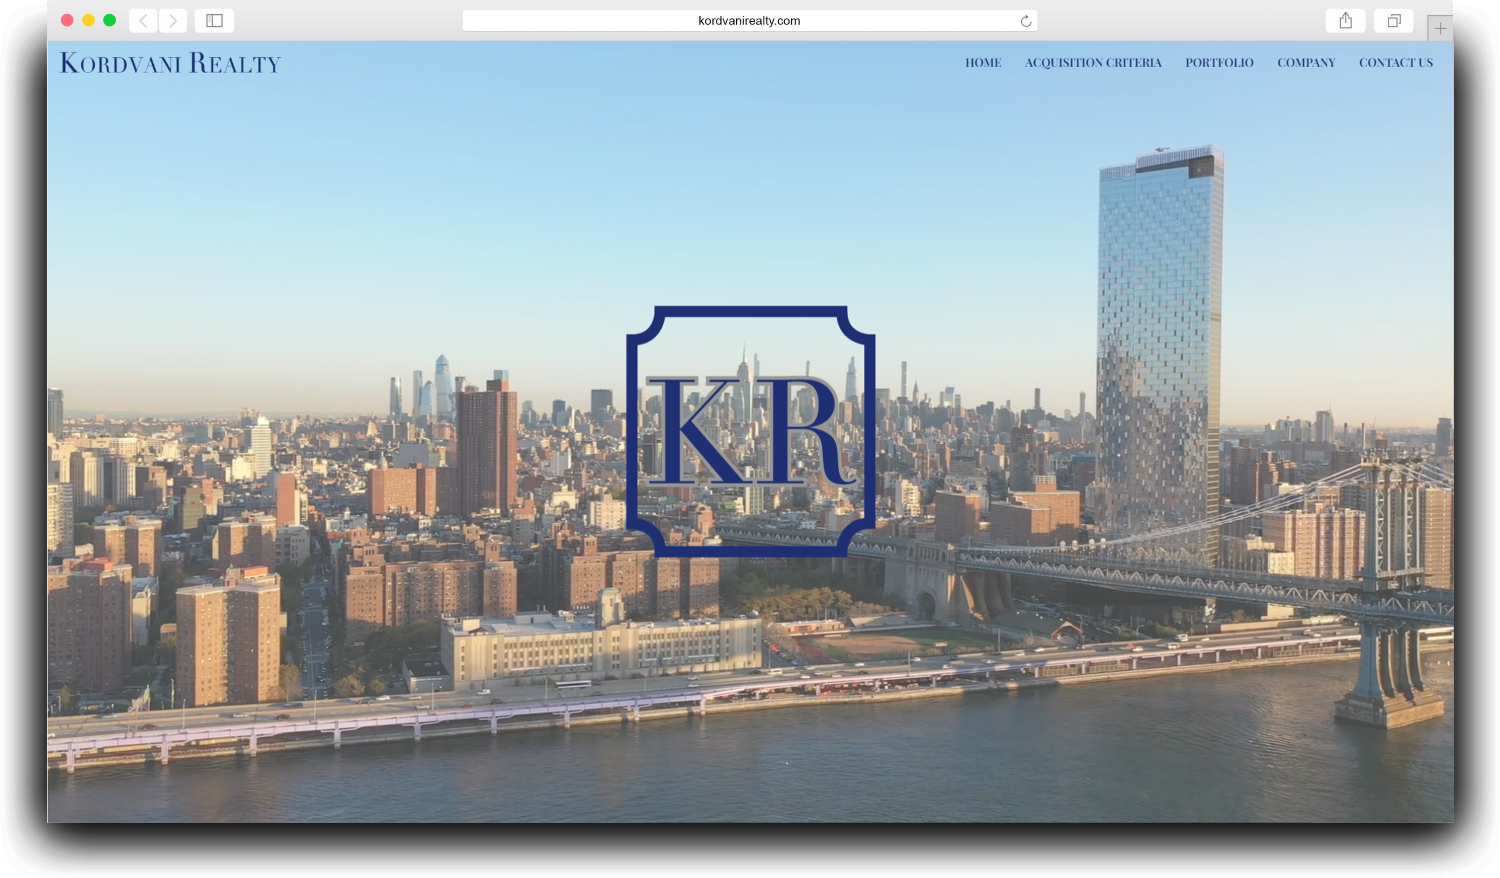Click the Kordvani Realty site title
Viewport: 1500px width, 878px height.
click(170, 63)
